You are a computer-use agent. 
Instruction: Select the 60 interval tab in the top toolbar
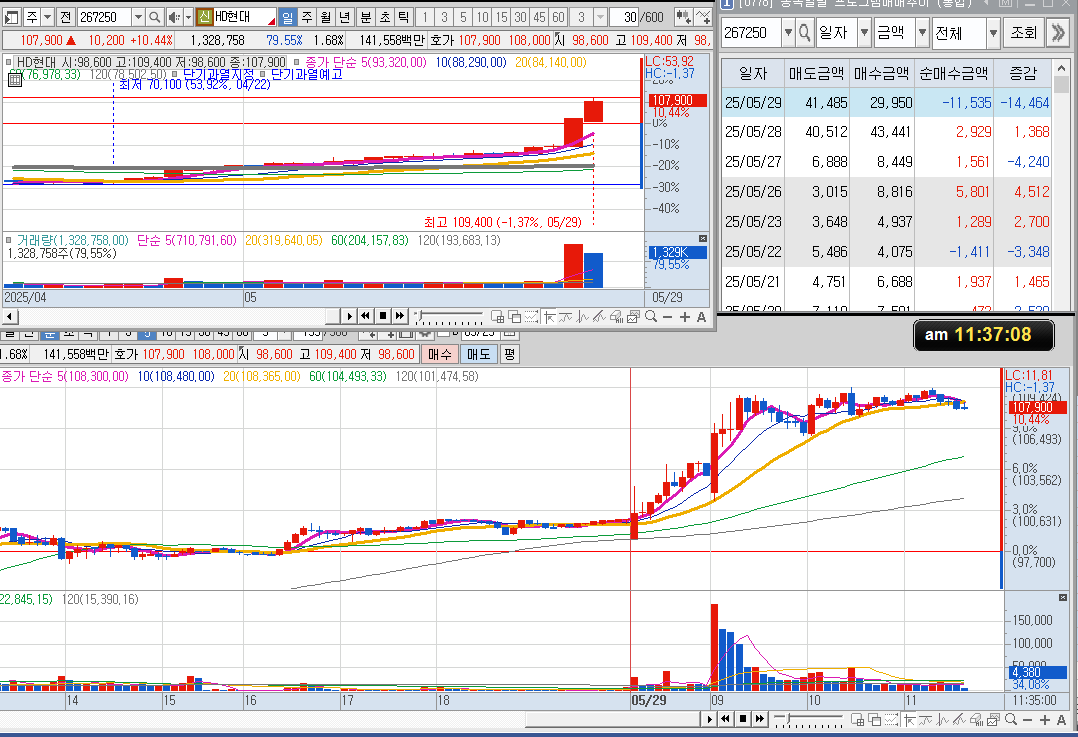pos(558,16)
